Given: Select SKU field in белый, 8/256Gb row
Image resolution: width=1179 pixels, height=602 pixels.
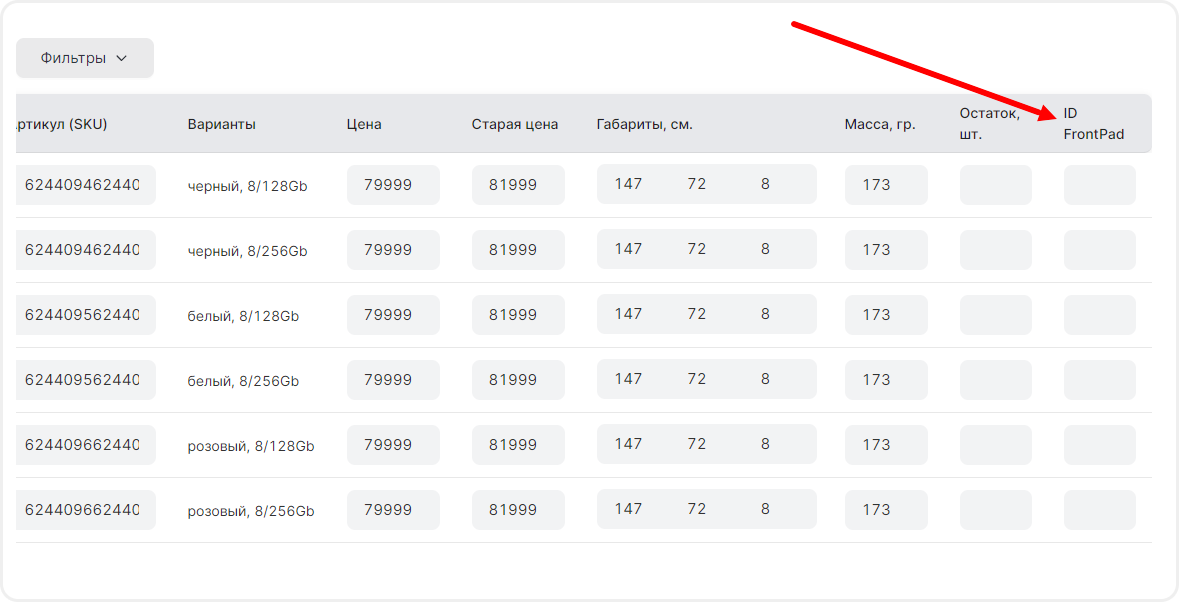Looking at the screenshot, I should pyautogui.click(x=85, y=380).
